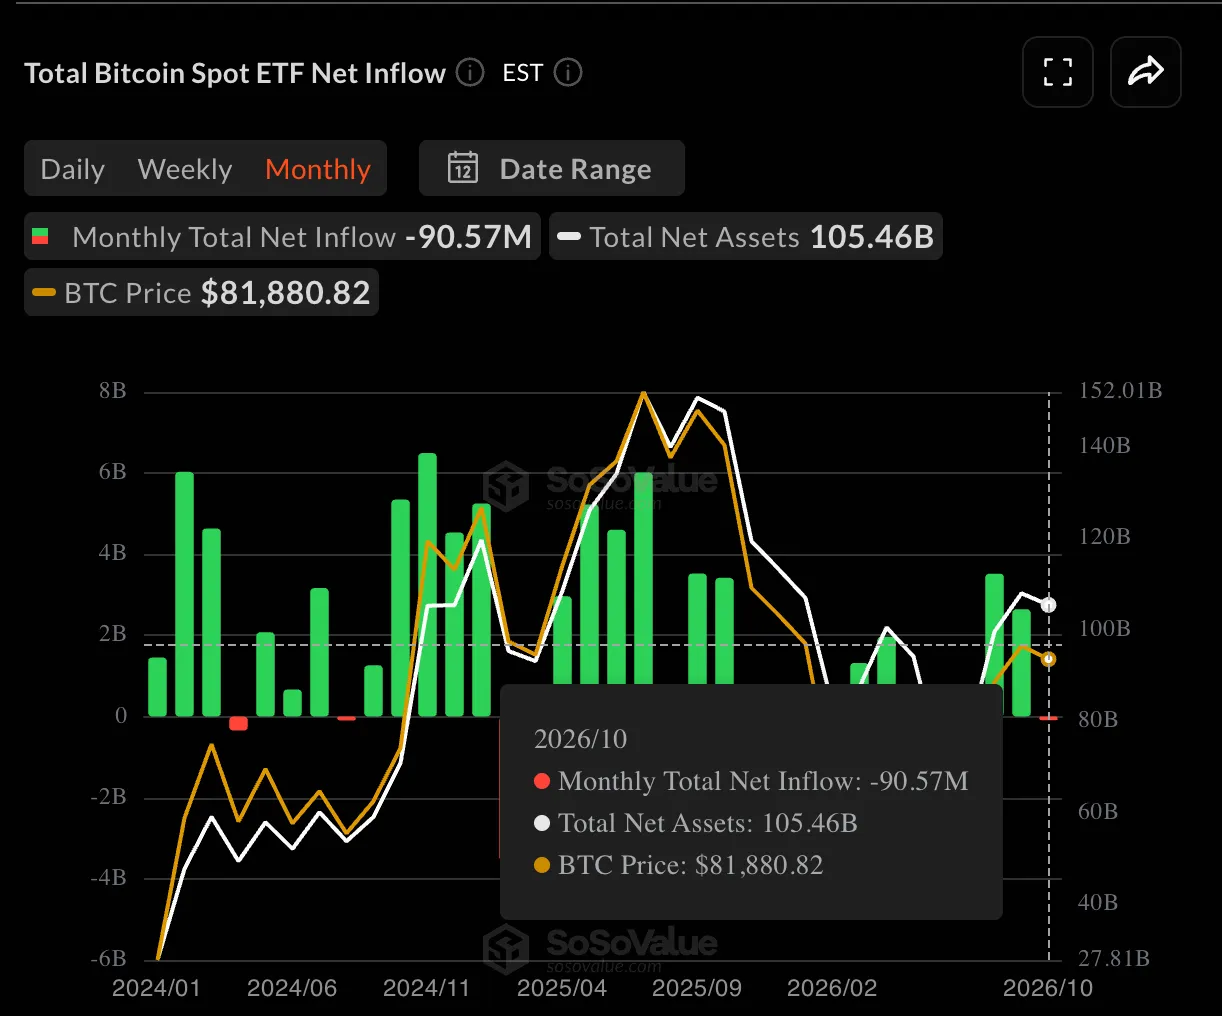Click the EST timezone label
The height and width of the screenshot is (1016, 1222).
523,73
